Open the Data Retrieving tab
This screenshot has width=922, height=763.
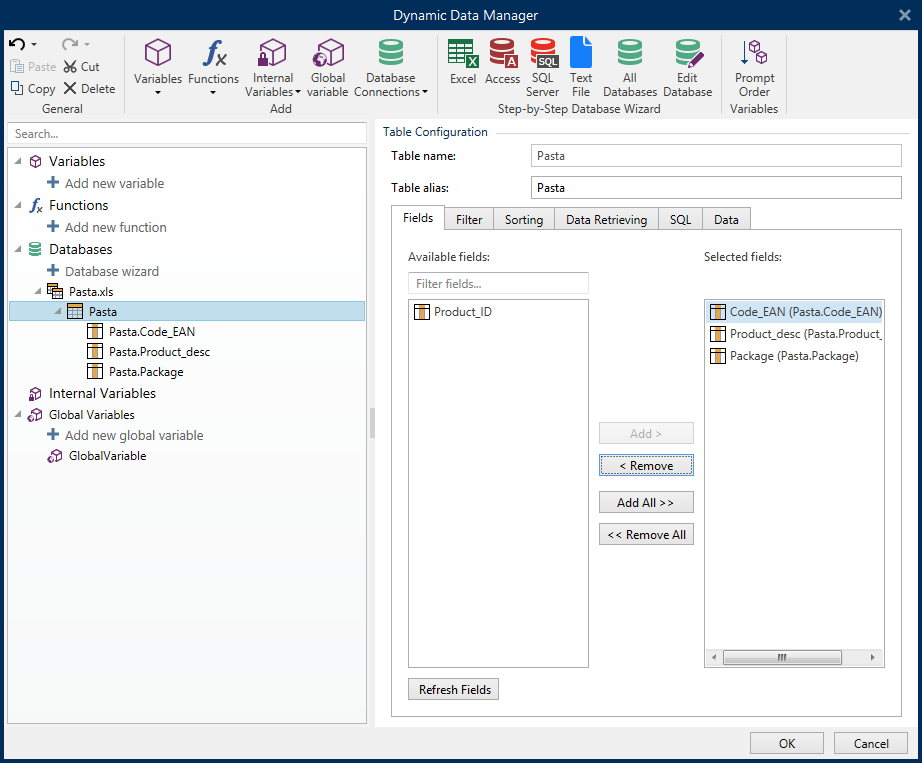[606, 220]
